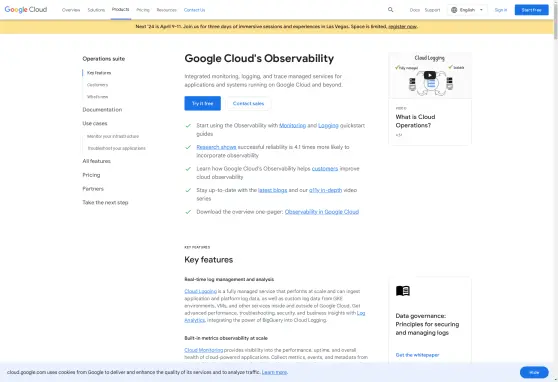The height and width of the screenshot is (382, 558).
Task: Go to Use cases in sidebar
Action: point(95,123)
